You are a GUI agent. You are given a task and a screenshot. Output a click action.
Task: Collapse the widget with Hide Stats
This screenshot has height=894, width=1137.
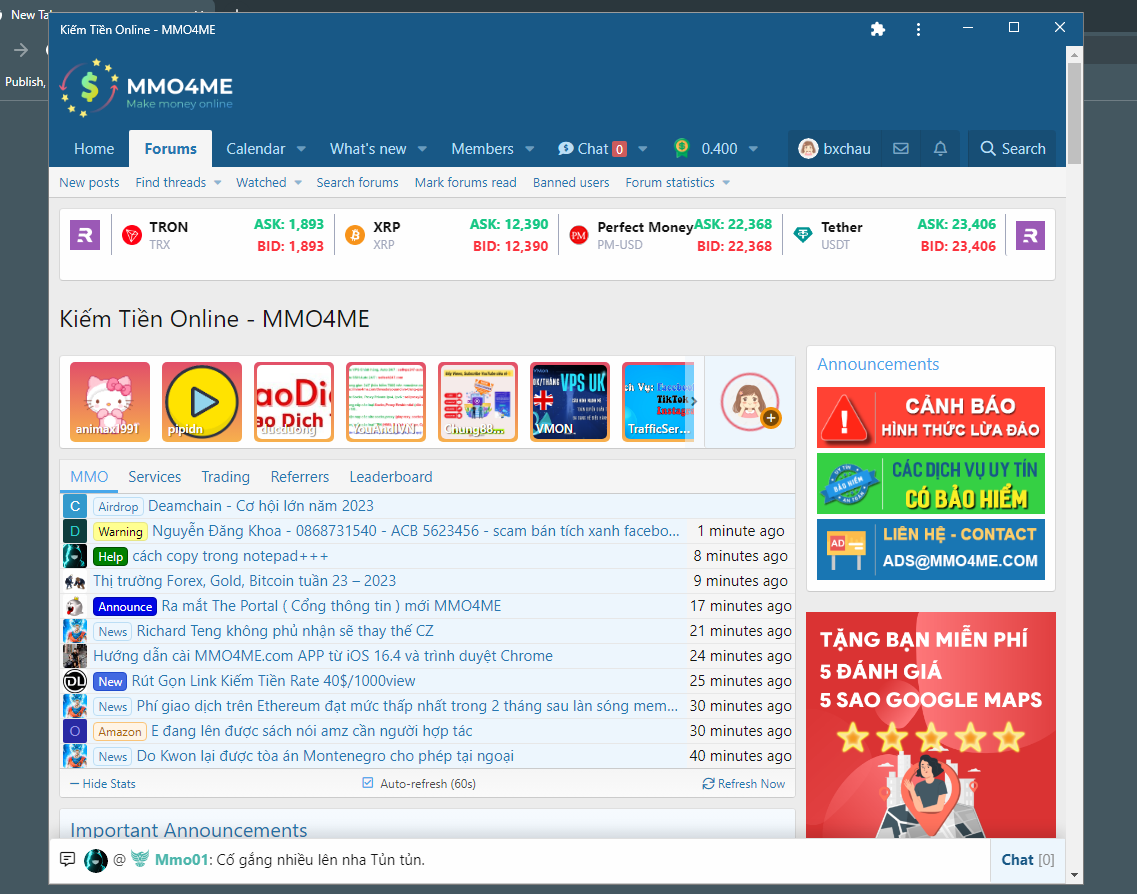[x=103, y=784]
